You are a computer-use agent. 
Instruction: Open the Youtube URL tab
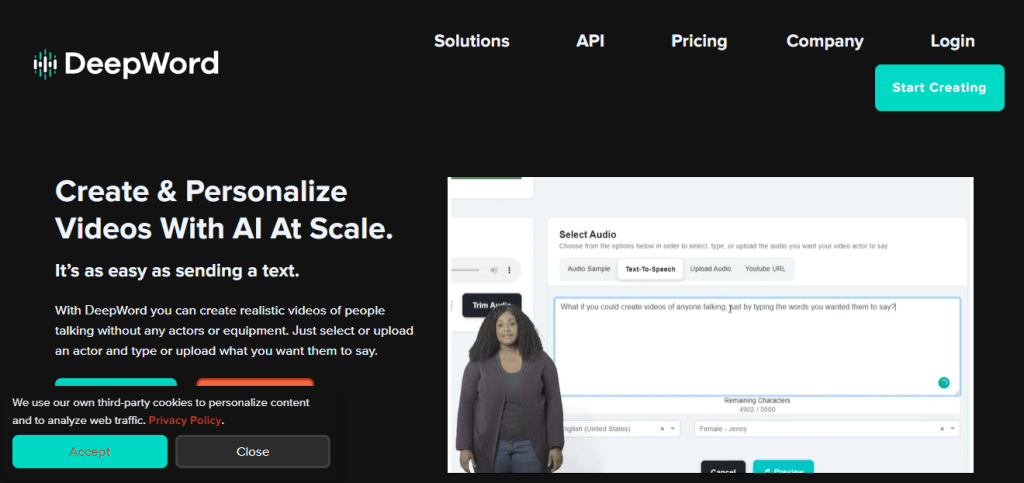pyautogui.click(x=765, y=269)
